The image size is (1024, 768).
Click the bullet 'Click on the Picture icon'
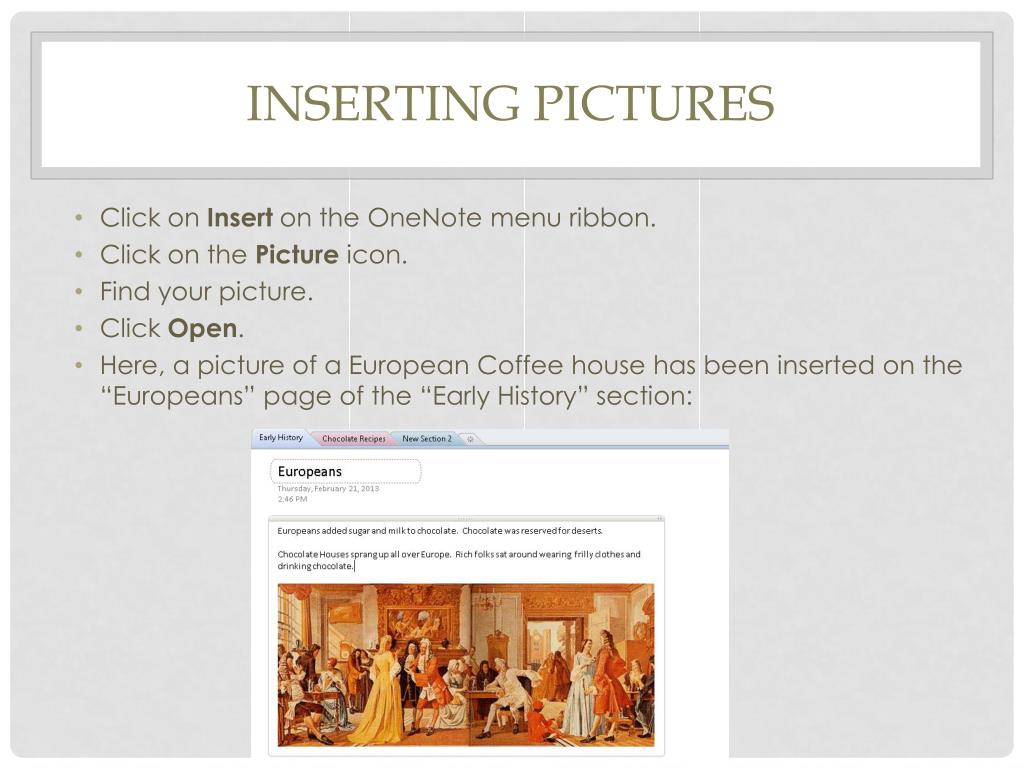pos(253,255)
